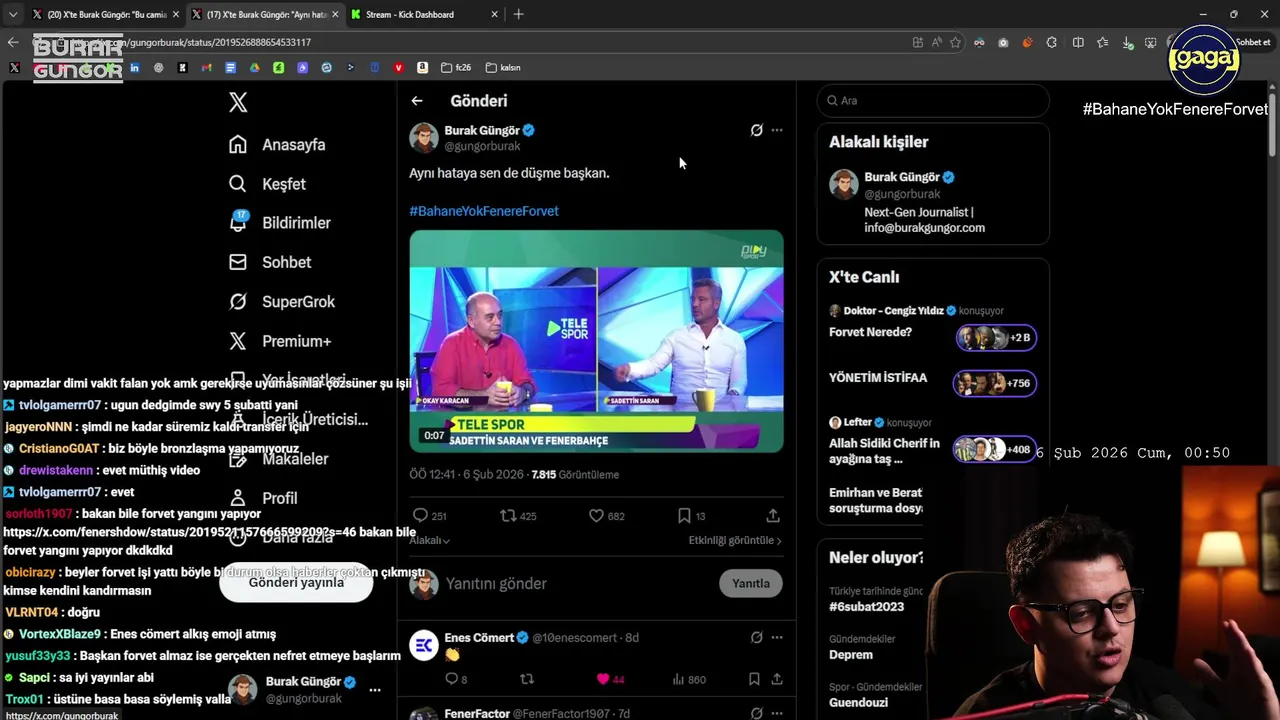Open Keşfet search page

(x=267, y=184)
